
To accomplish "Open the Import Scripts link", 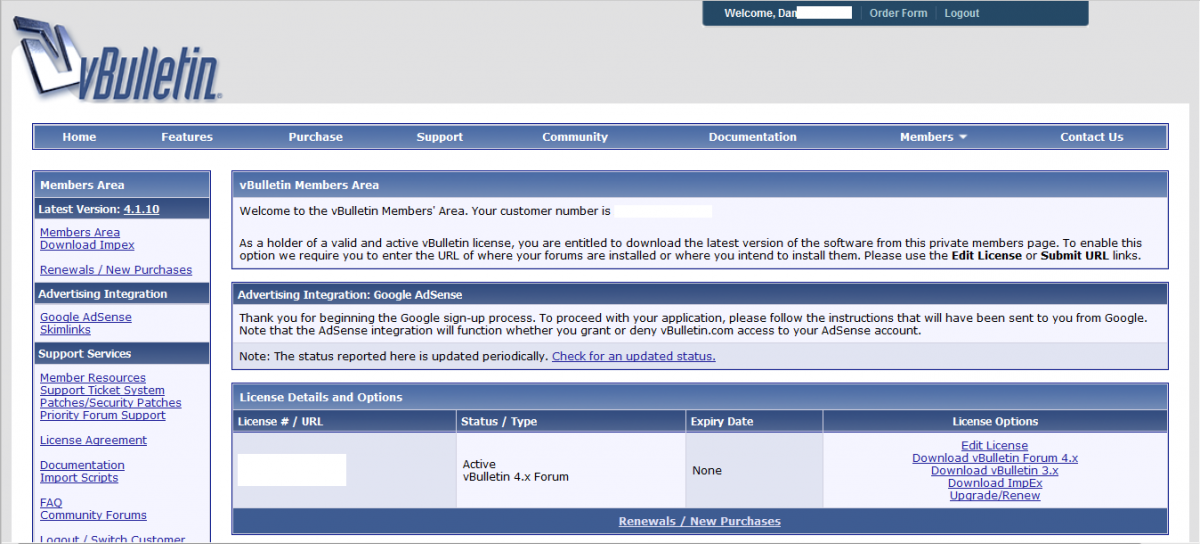I will [79, 478].
